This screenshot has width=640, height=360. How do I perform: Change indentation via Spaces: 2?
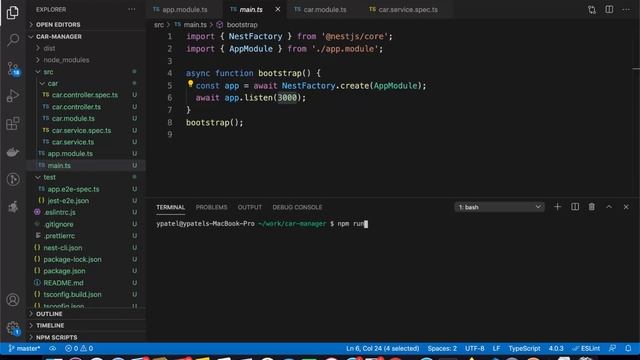[x=442, y=349]
